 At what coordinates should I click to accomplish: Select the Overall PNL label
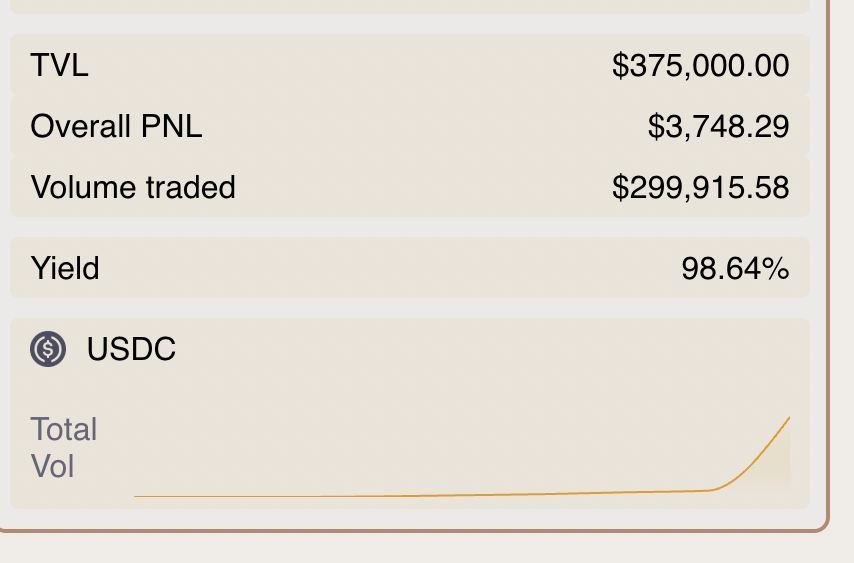(116, 127)
